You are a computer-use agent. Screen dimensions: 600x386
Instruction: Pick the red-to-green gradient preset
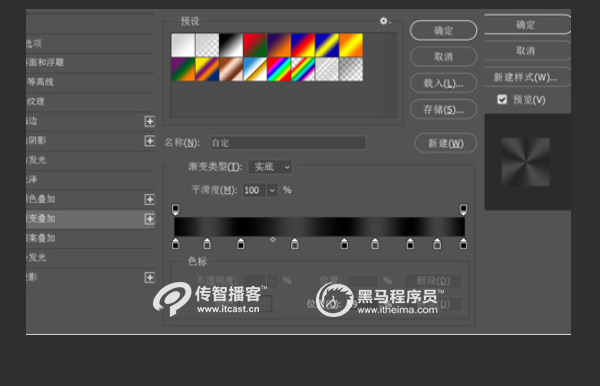click(x=255, y=45)
